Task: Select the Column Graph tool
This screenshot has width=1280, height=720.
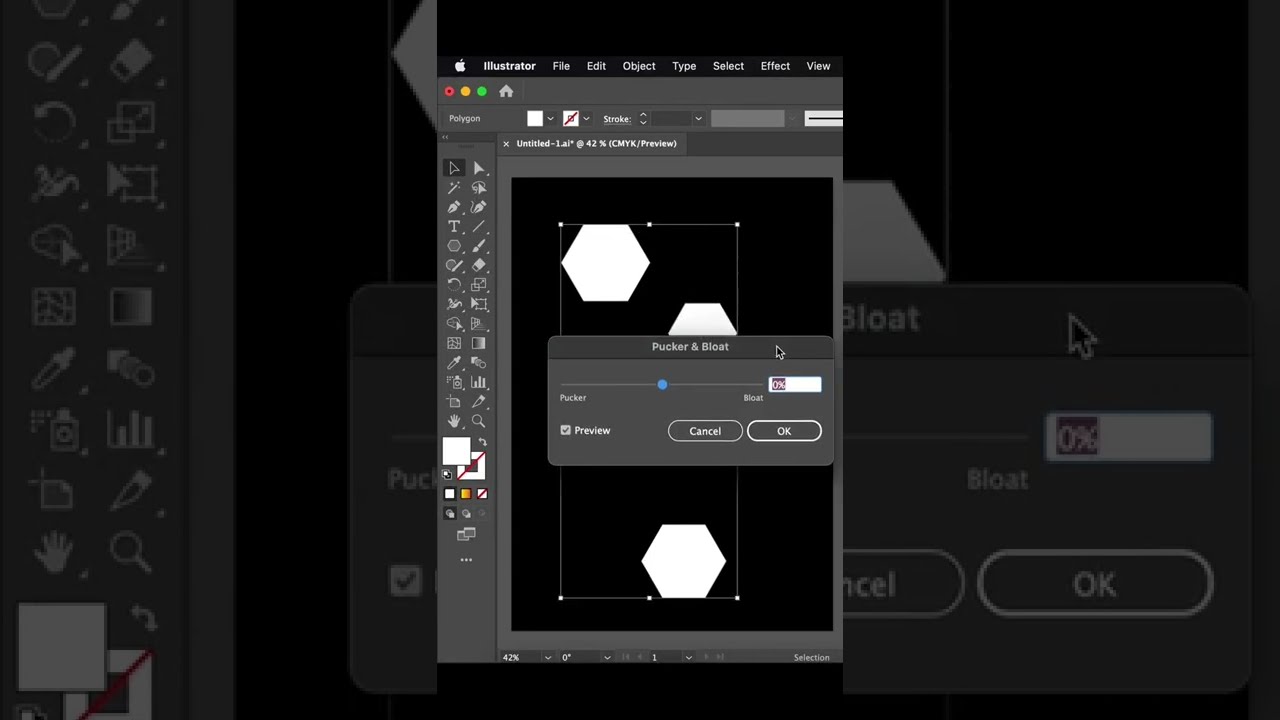Action: (479, 382)
